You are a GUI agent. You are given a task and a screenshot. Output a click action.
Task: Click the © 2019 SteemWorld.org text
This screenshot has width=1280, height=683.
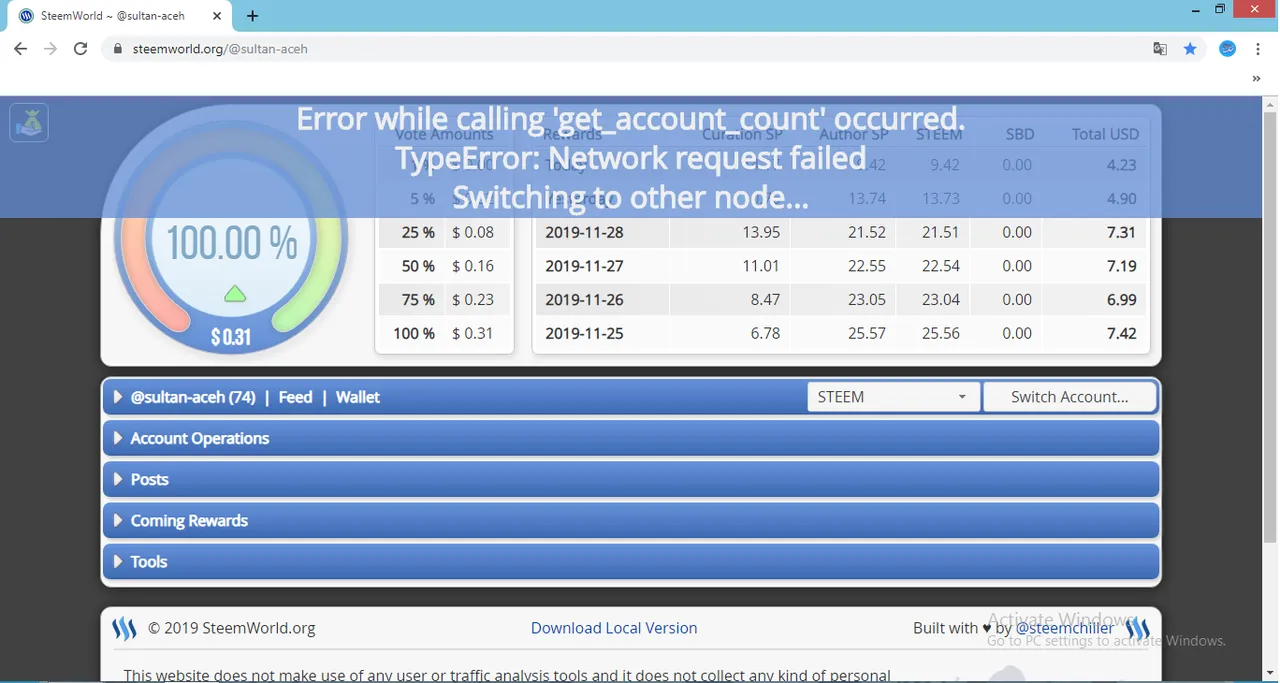click(231, 628)
